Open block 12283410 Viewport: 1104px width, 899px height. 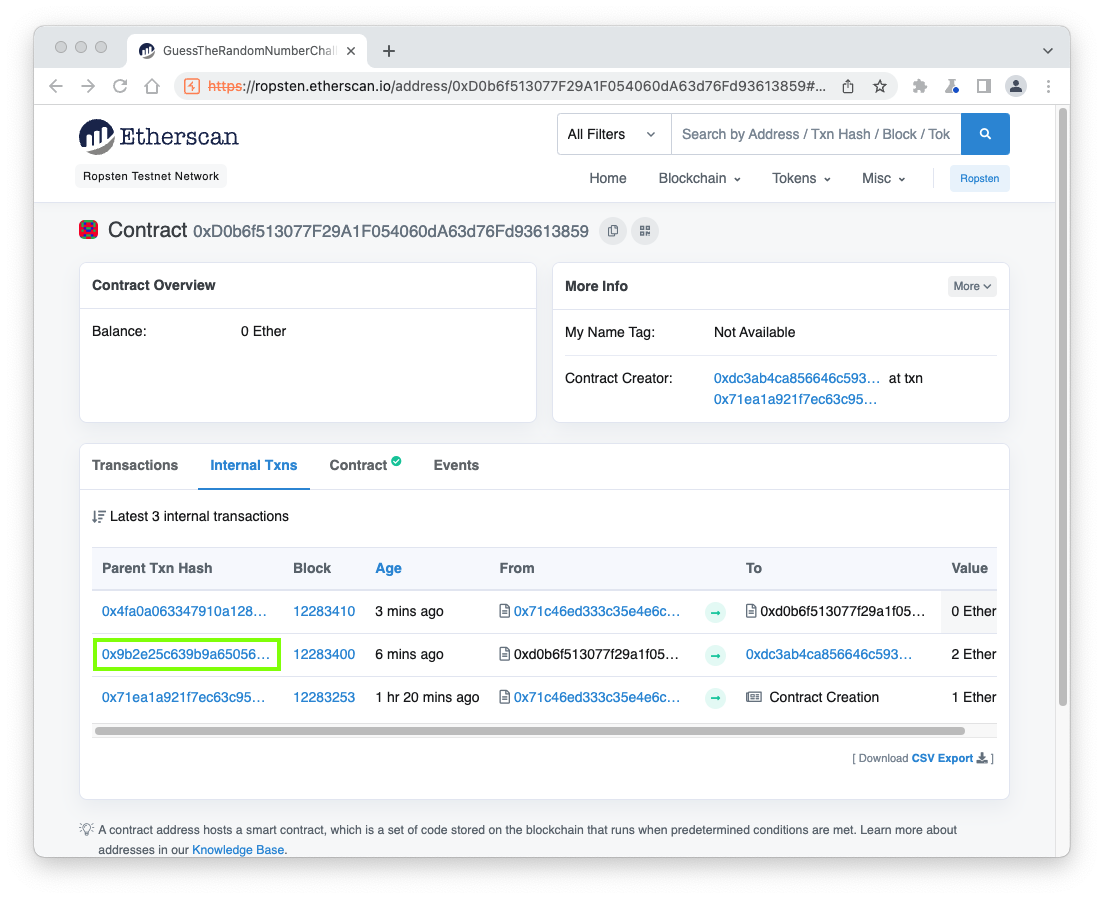(324, 611)
